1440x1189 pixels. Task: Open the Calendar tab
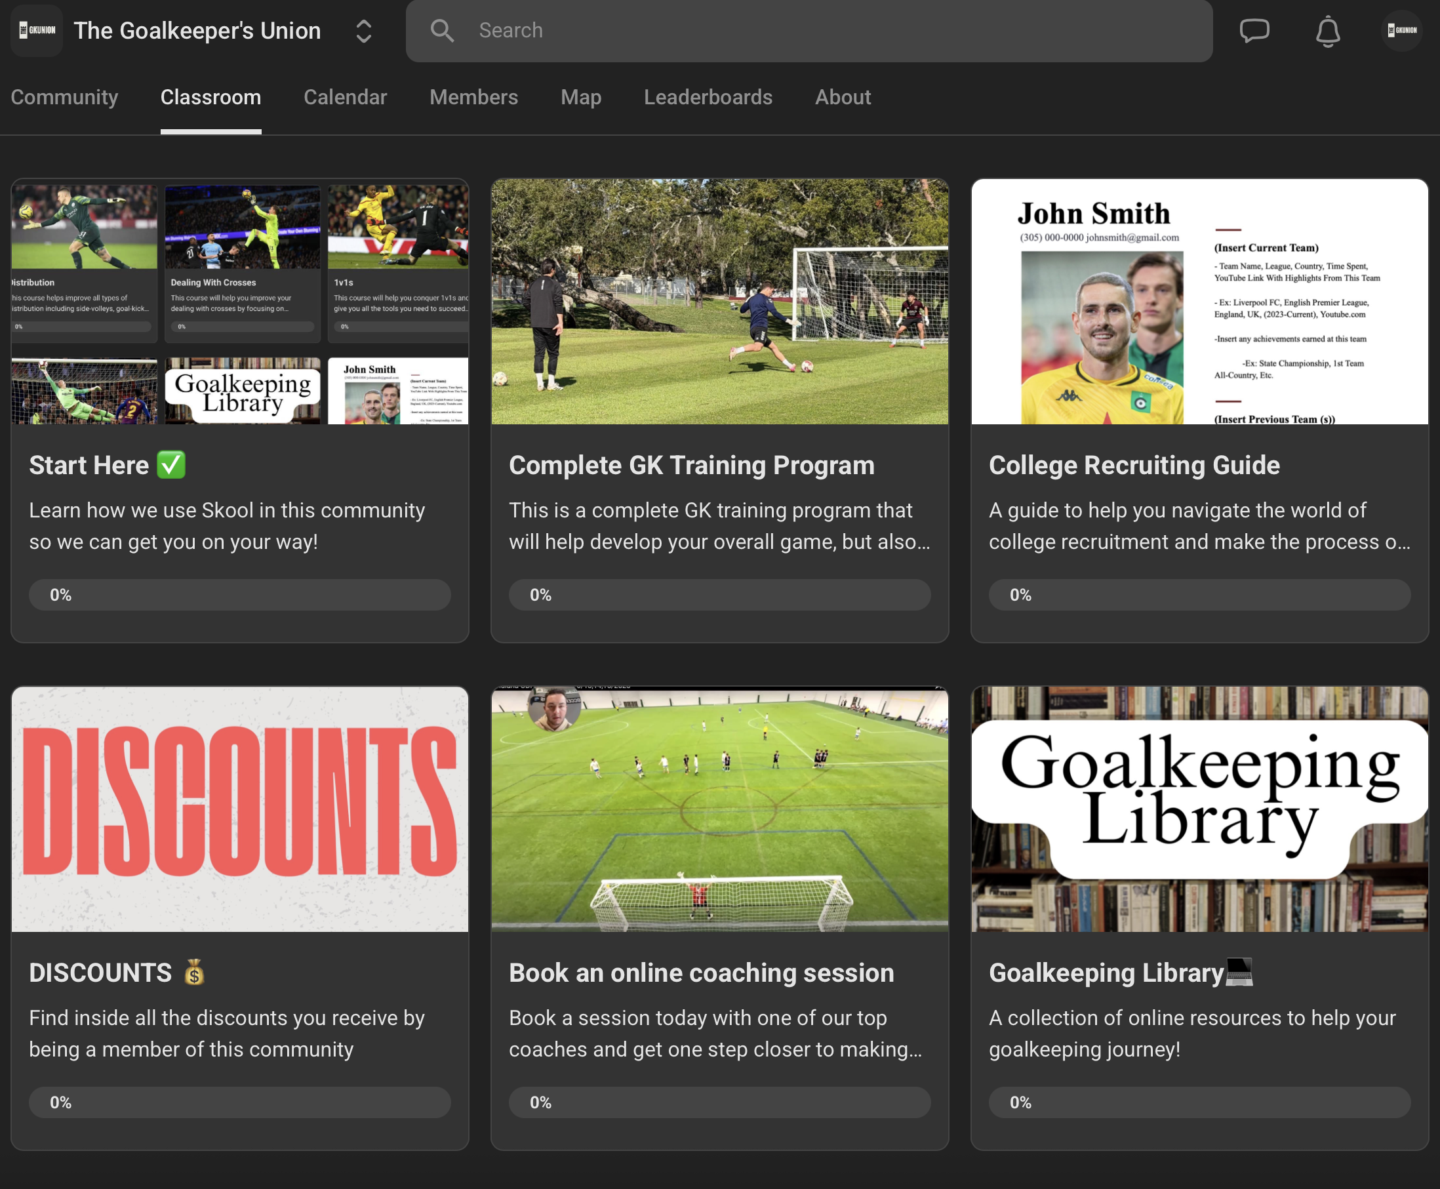[x=345, y=97]
